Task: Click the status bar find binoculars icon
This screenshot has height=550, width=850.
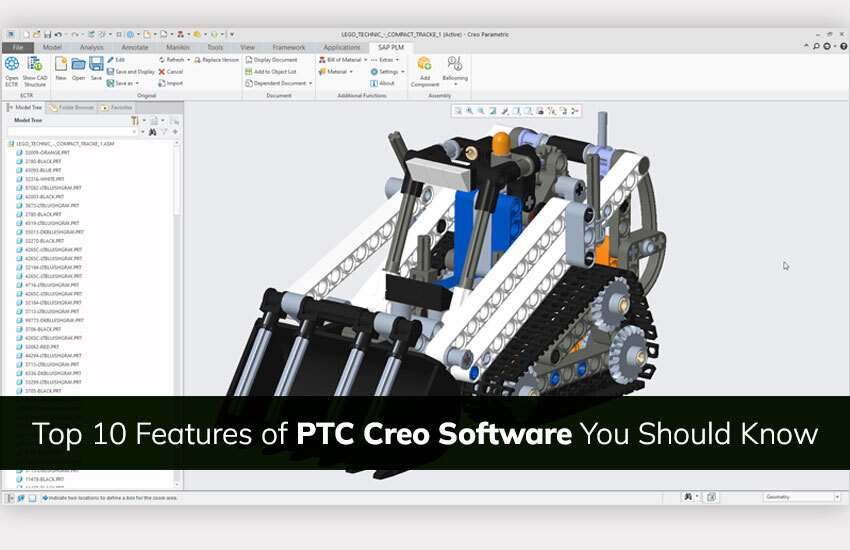Action: click(x=688, y=496)
